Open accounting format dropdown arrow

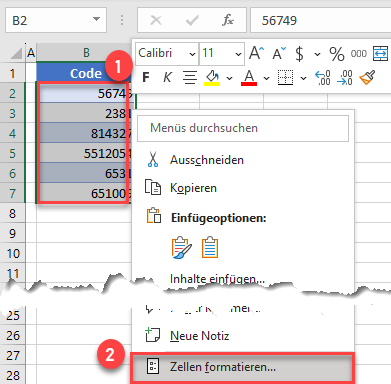[317, 54]
